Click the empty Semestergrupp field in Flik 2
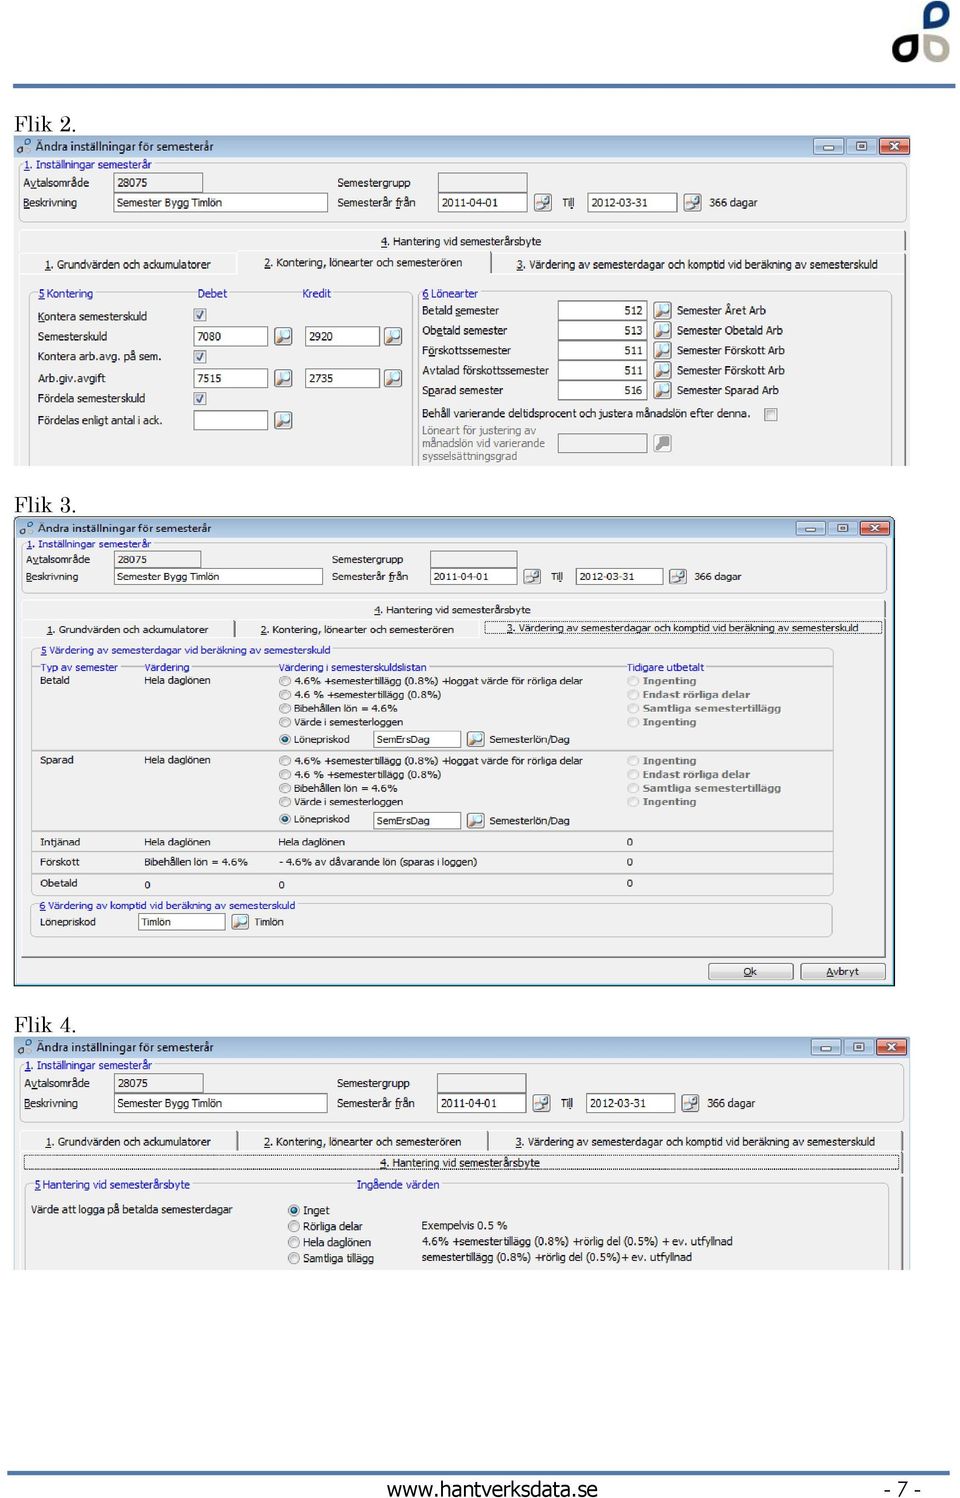 click(482, 183)
